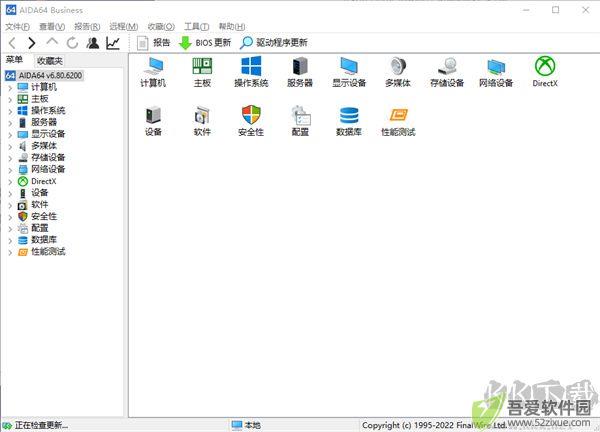Expand the 网络设备 tree node chevron
The image size is (600, 432).
pos(10,170)
